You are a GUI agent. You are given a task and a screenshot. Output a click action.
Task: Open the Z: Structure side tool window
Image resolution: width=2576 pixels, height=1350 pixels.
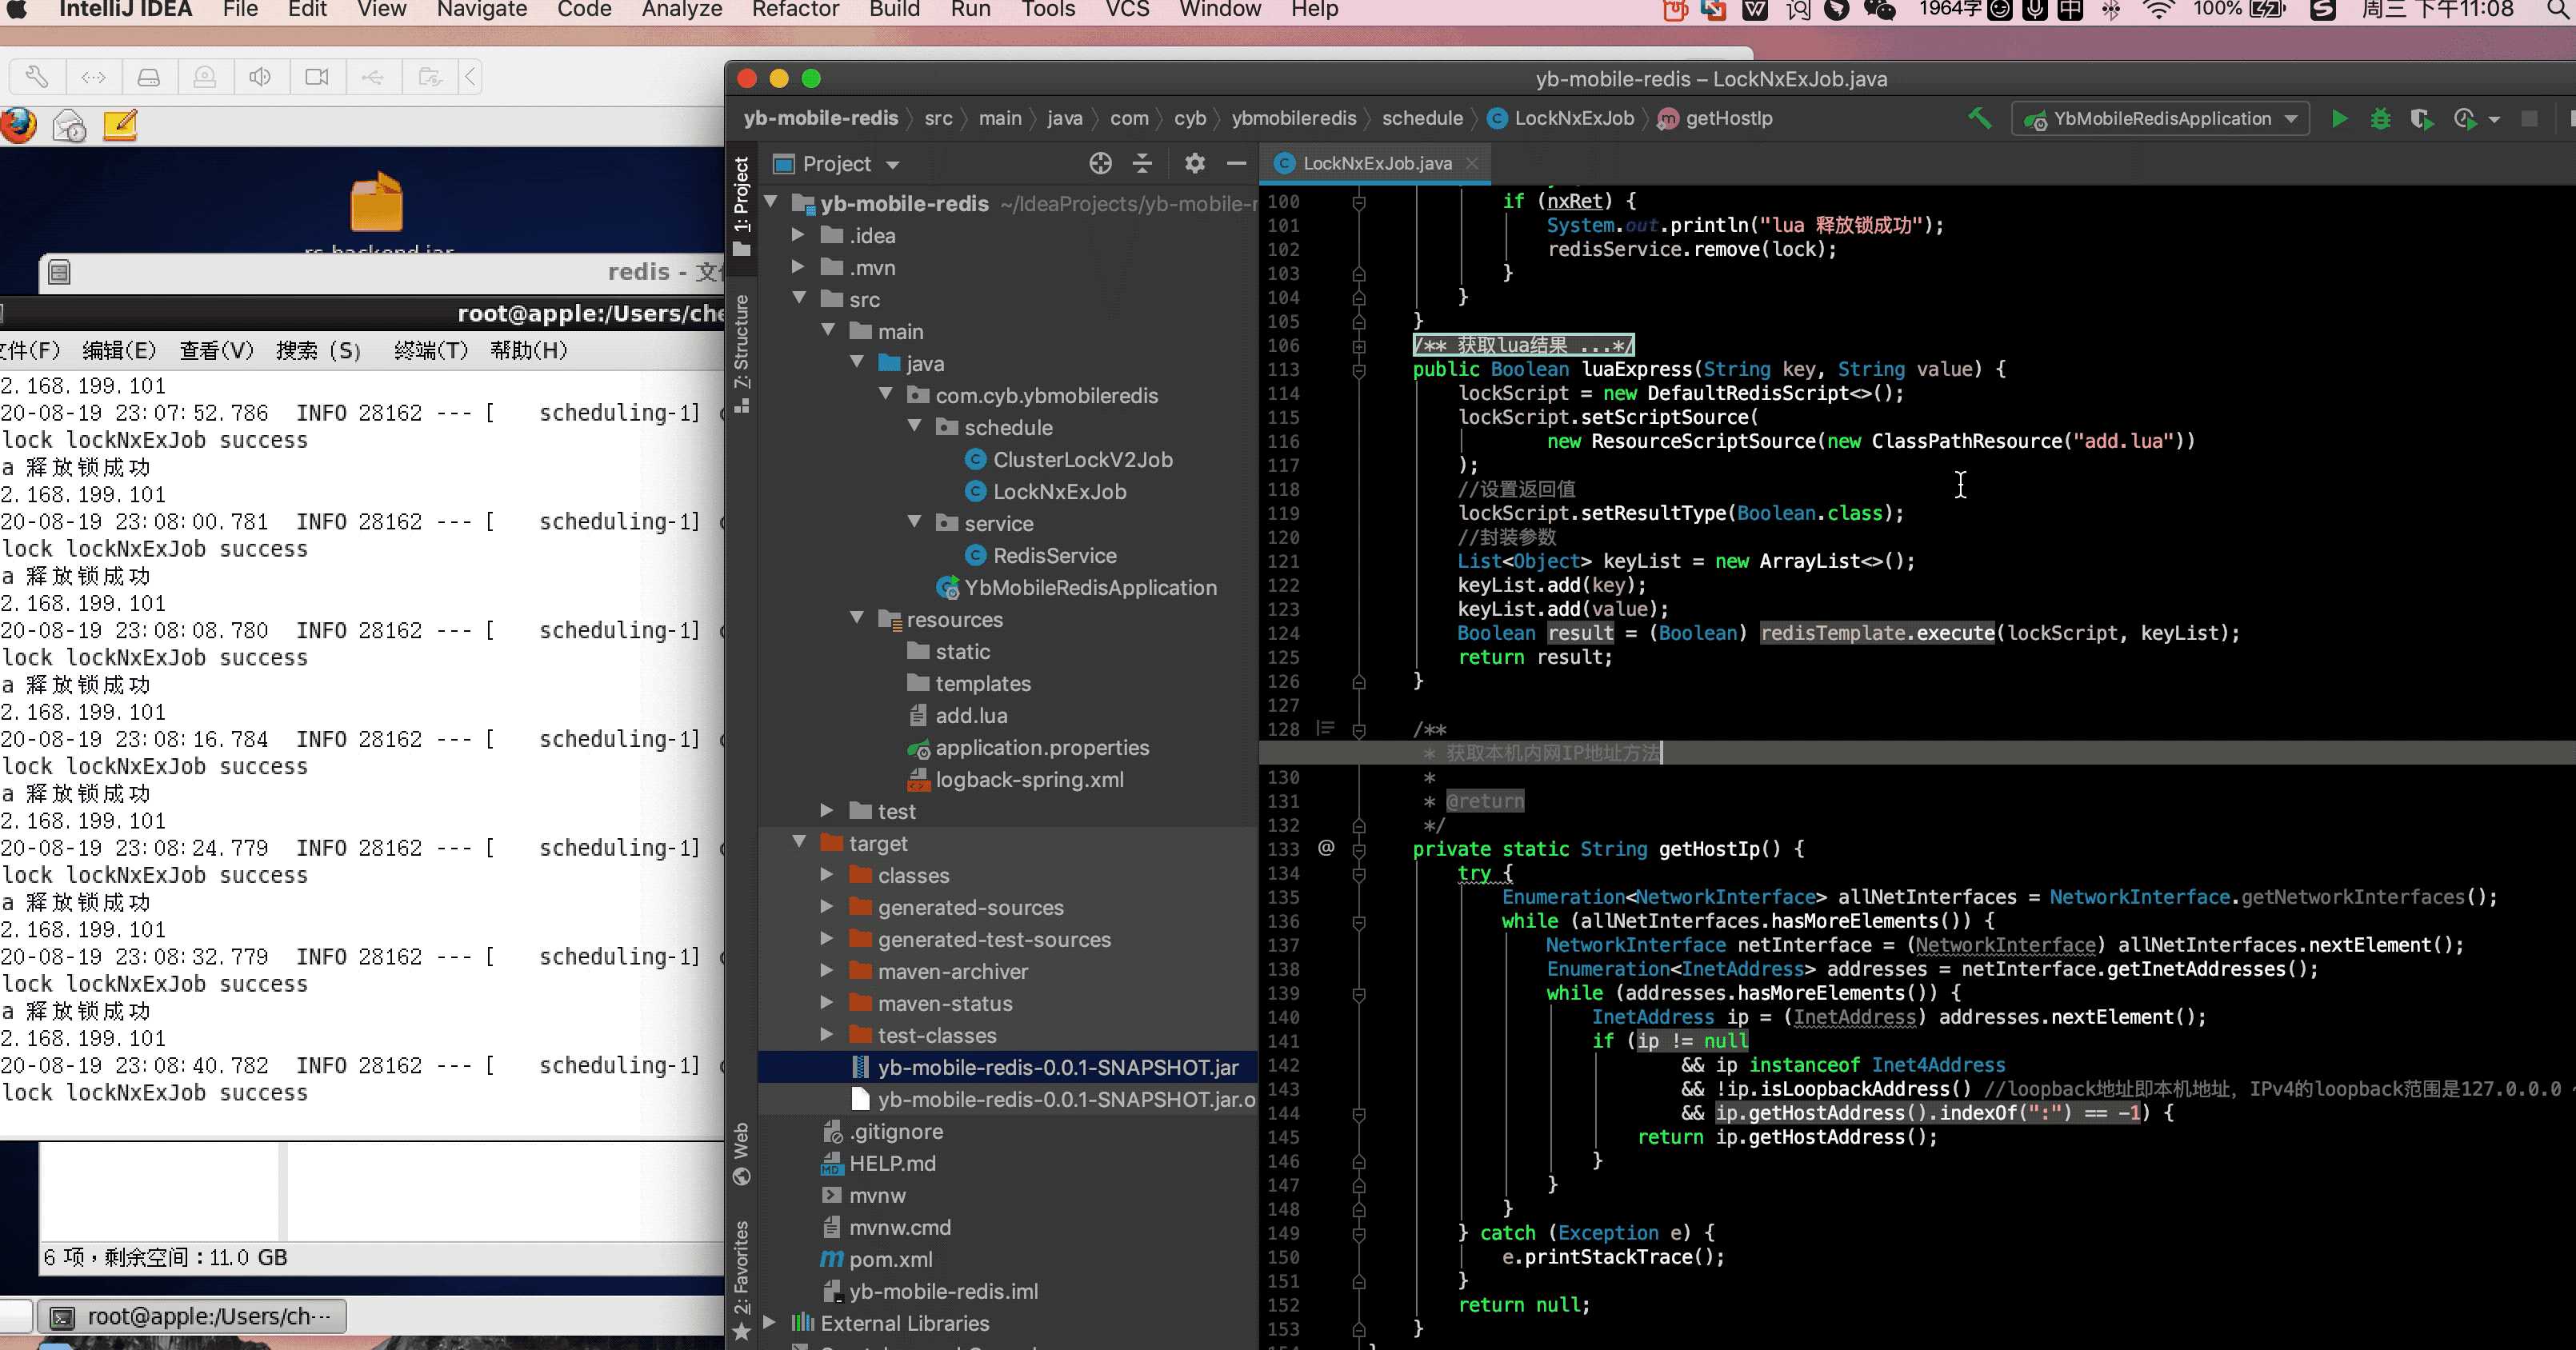pyautogui.click(x=741, y=353)
